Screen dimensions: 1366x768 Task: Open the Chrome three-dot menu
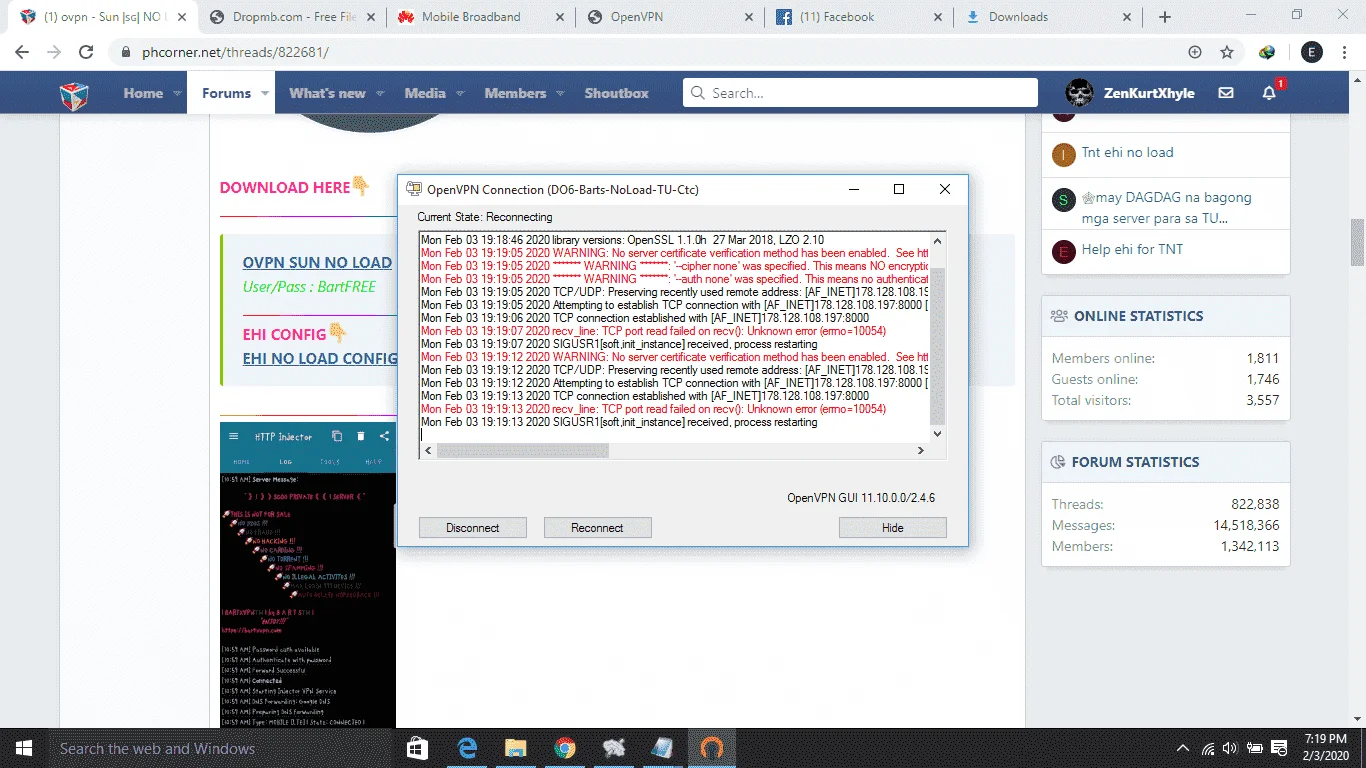[x=1346, y=52]
